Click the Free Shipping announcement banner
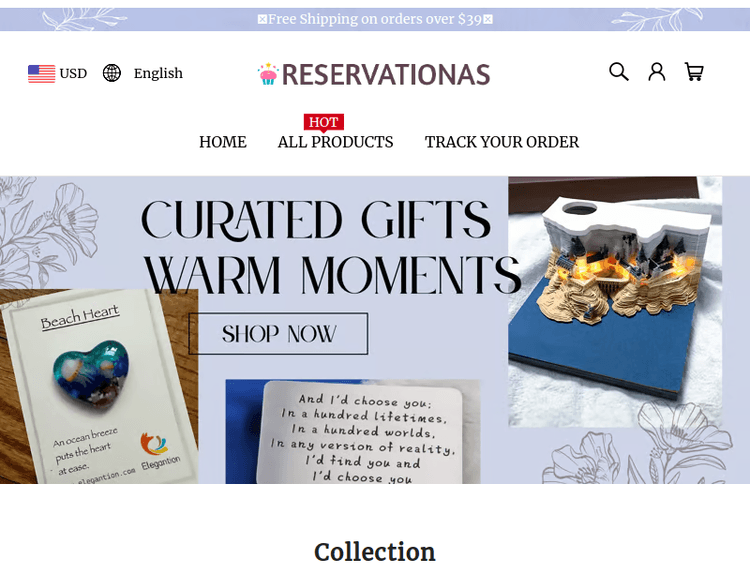 (375, 19)
